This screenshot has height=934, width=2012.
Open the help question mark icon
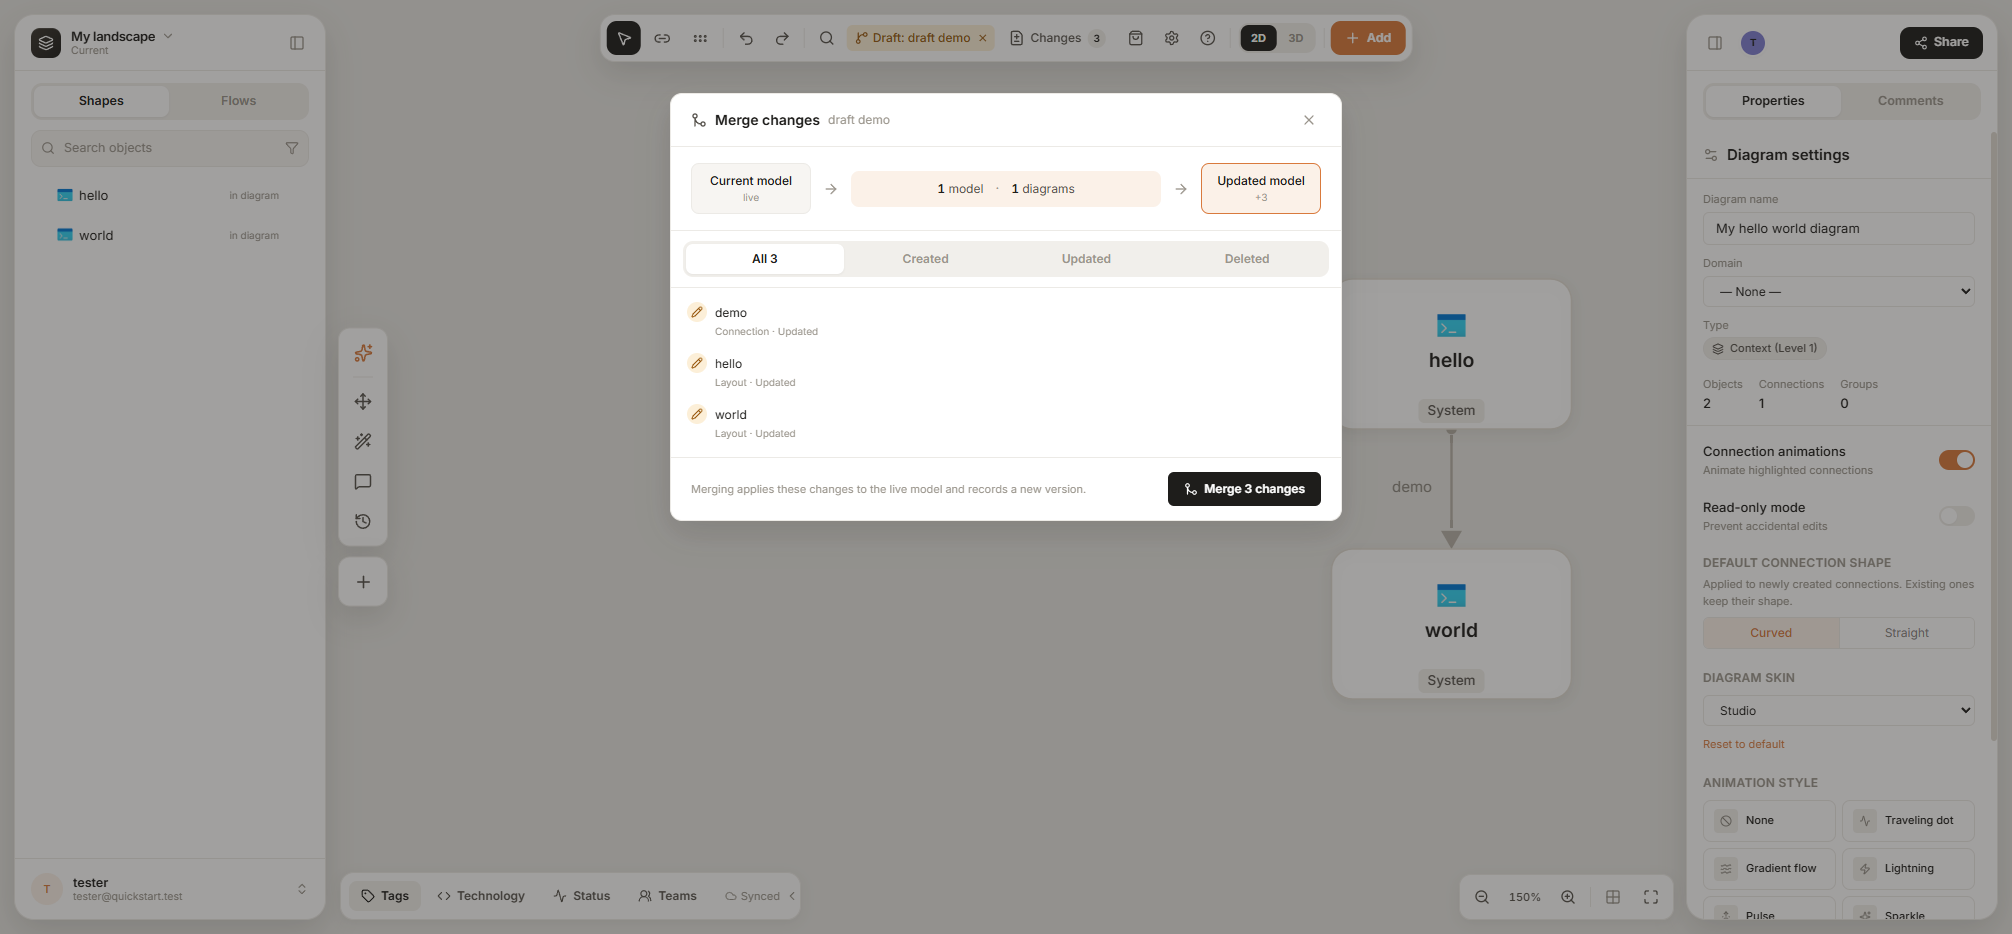click(1208, 38)
